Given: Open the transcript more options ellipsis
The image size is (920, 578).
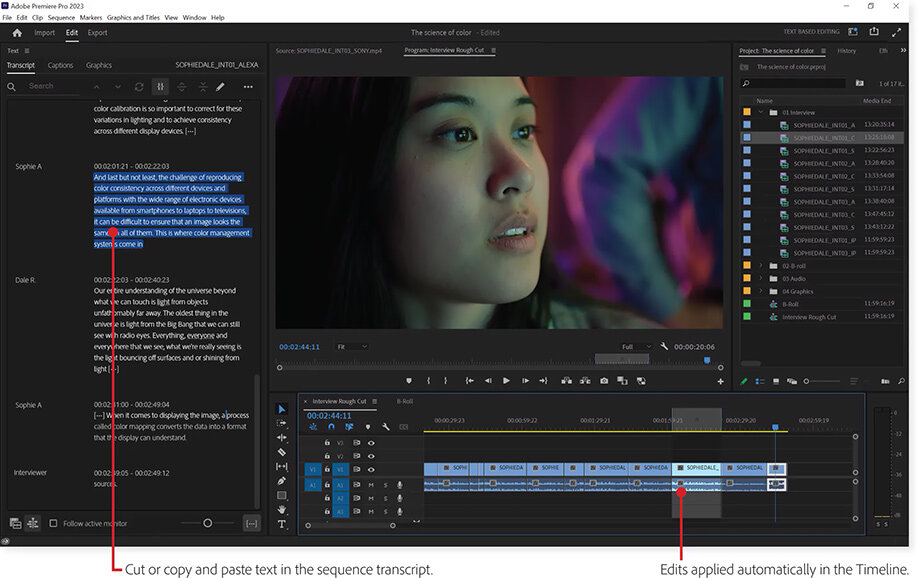Looking at the screenshot, I should coord(248,87).
